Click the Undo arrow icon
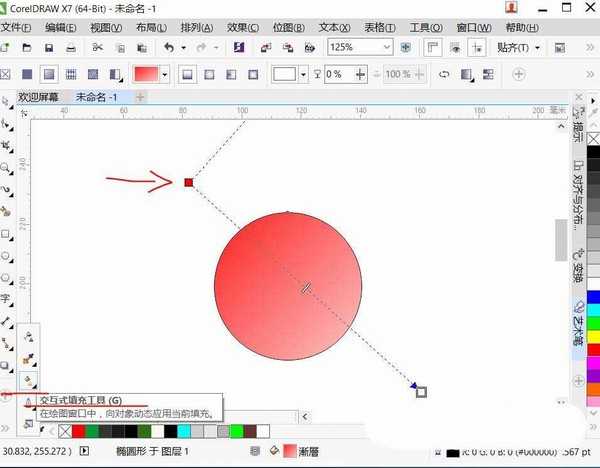600x468 pixels. click(169, 47)
